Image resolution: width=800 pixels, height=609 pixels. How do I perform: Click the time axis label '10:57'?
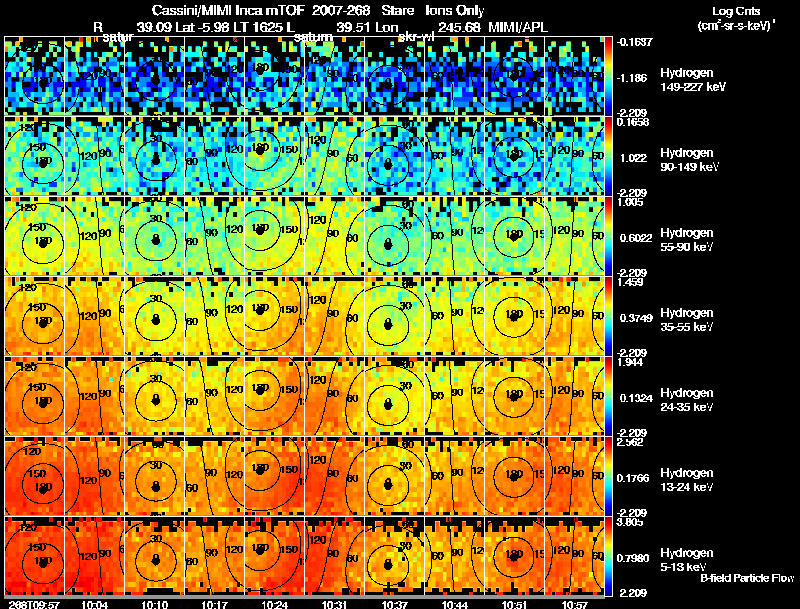pos(574,604)
